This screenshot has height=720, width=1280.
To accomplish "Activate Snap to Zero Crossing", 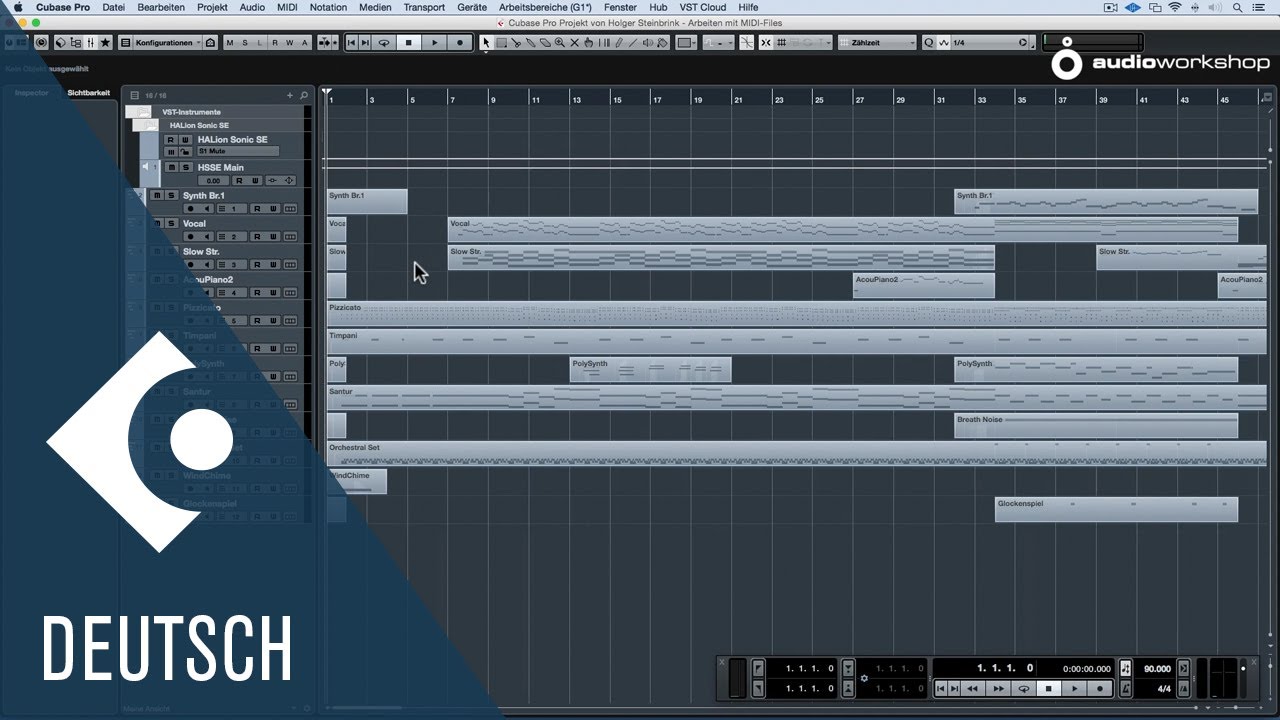I will (747, 43).
